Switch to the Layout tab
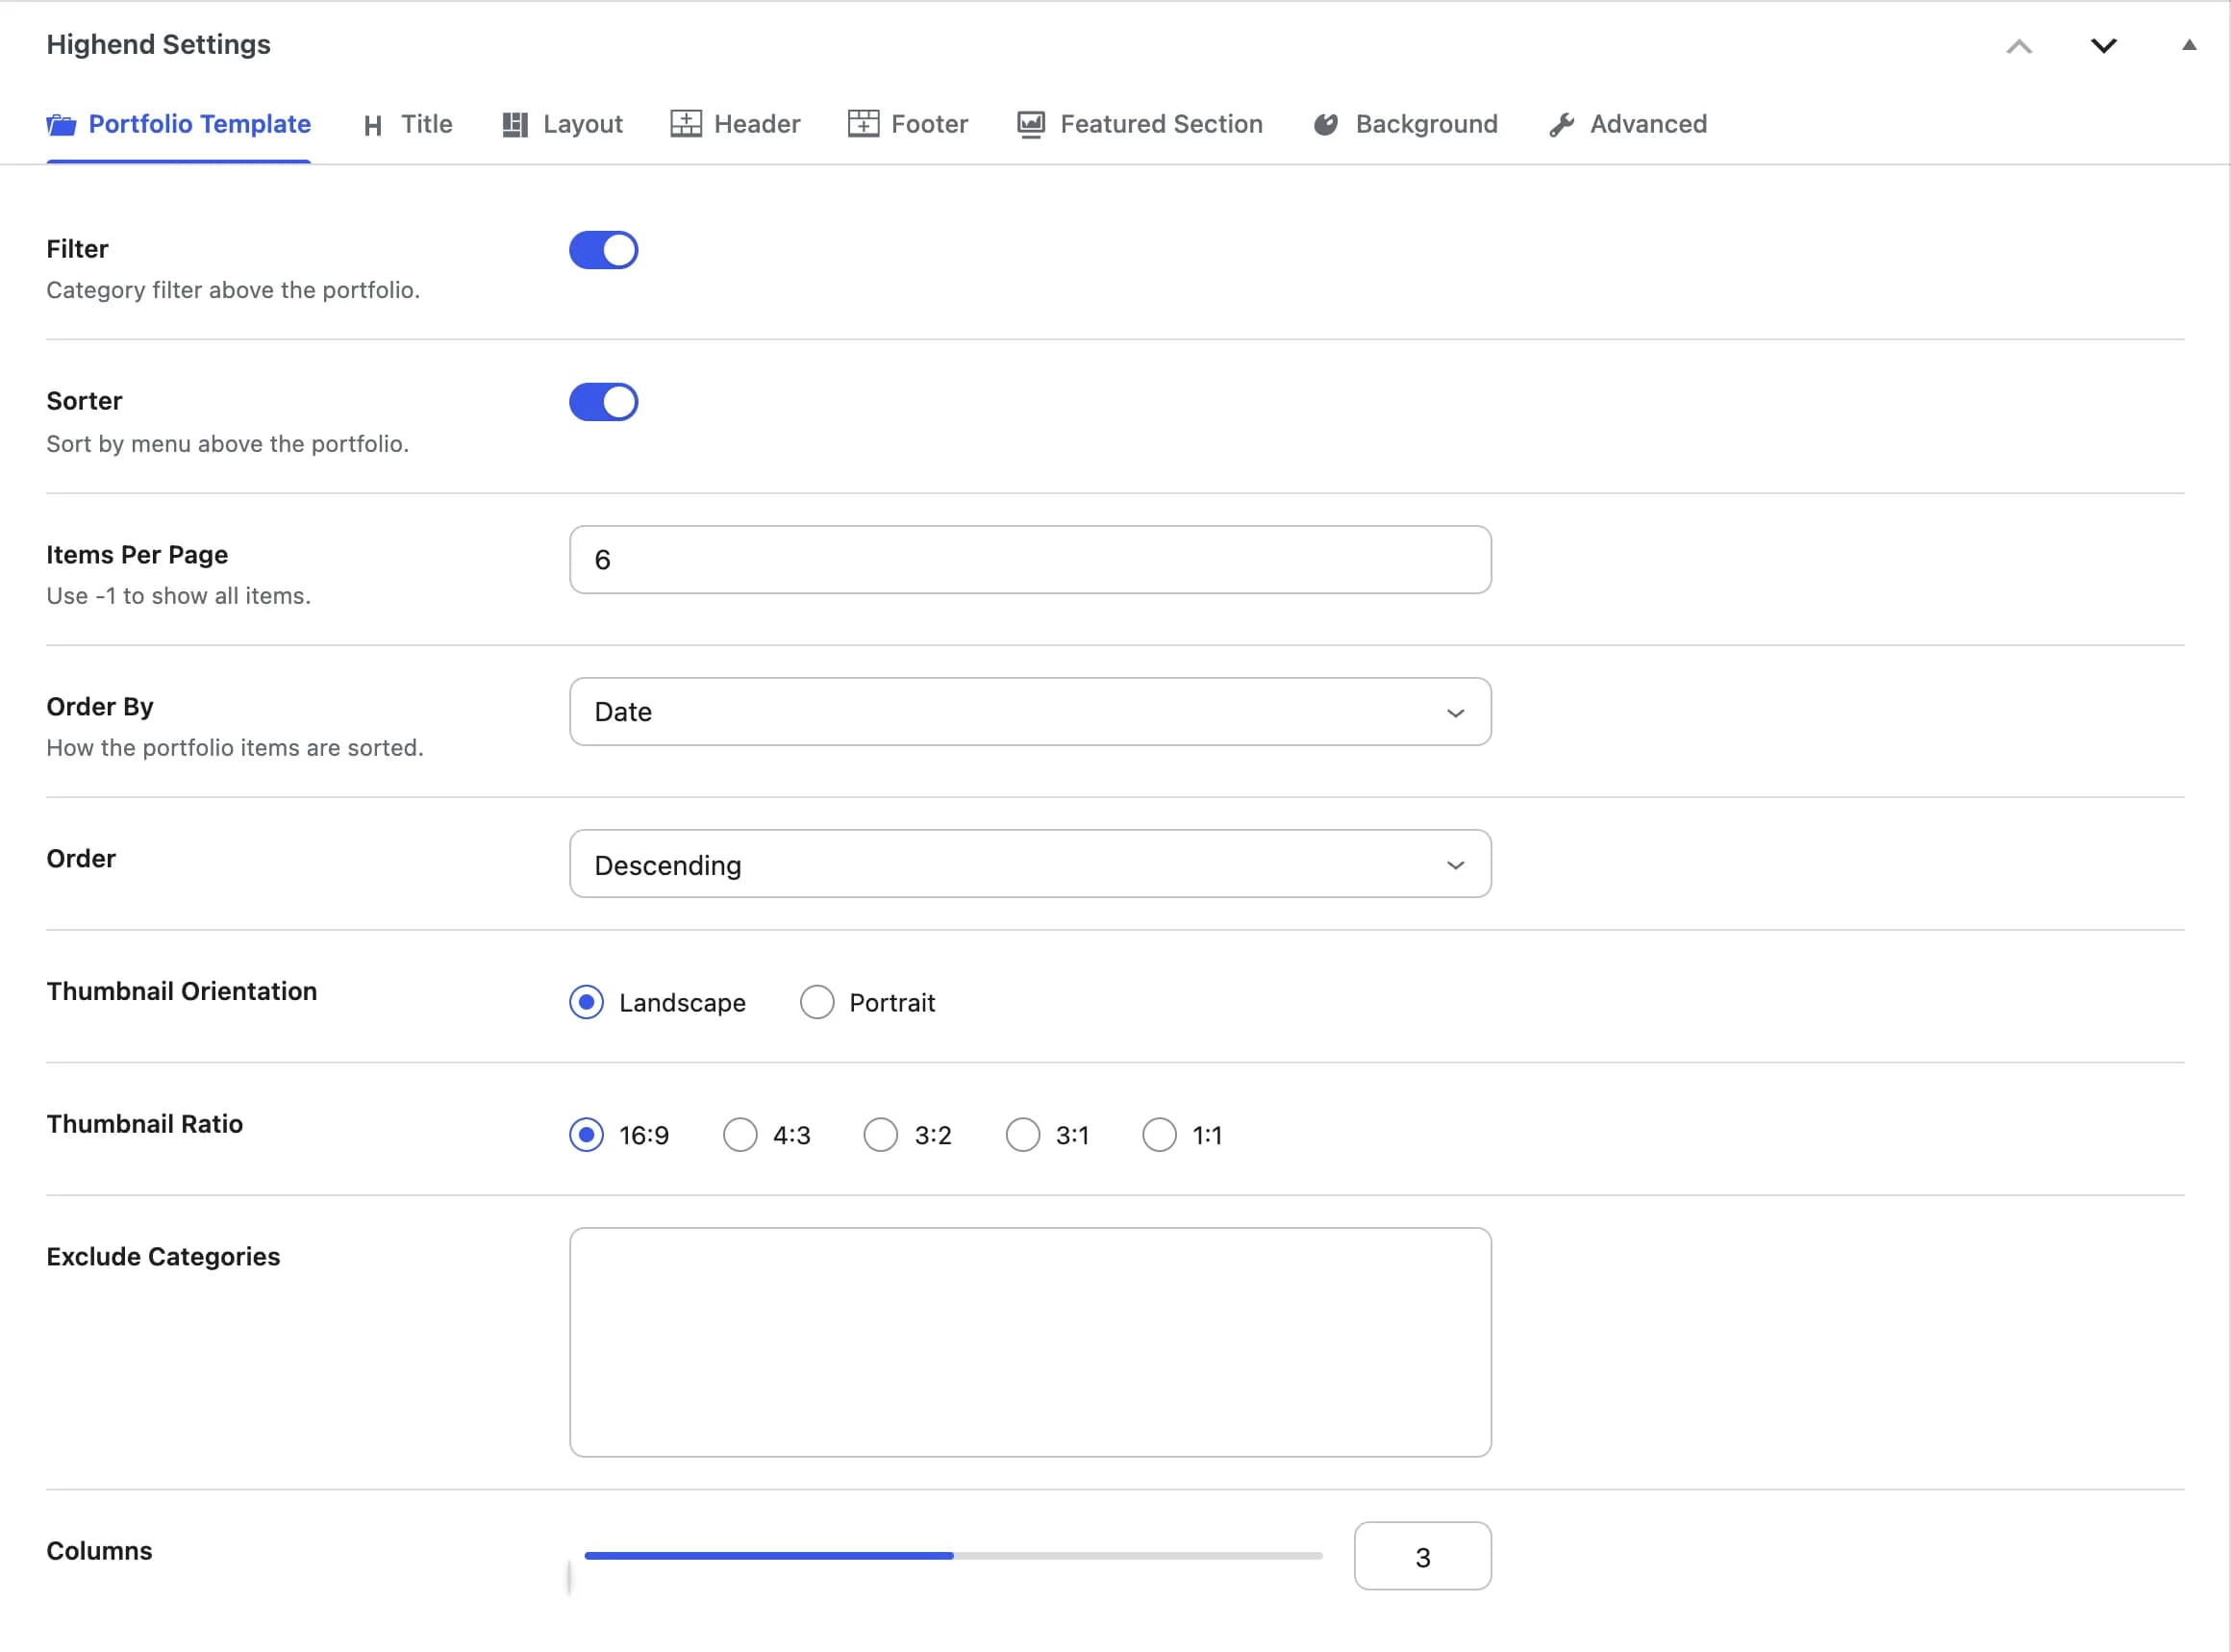The height and width of the screenshot is (1652, 2231). [x=563, y=125]
